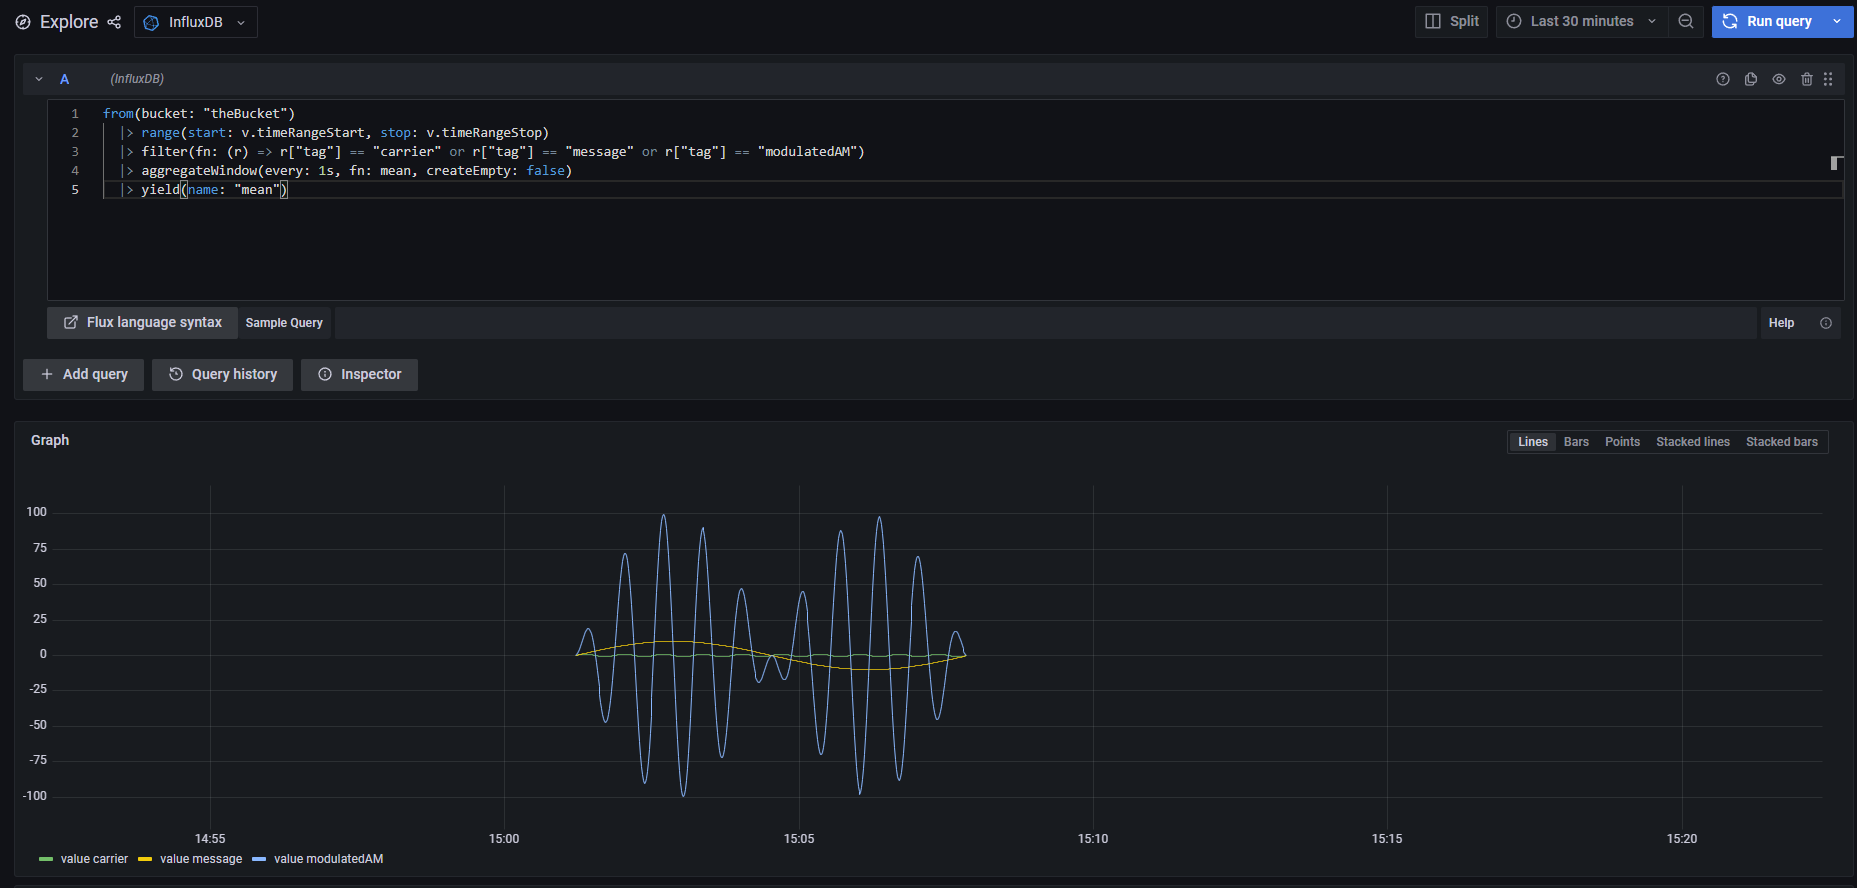The image size is (1857, 888).
Task: Delete query A with the trash icon
Action: pyautogui.click(x=1806, y=79)
